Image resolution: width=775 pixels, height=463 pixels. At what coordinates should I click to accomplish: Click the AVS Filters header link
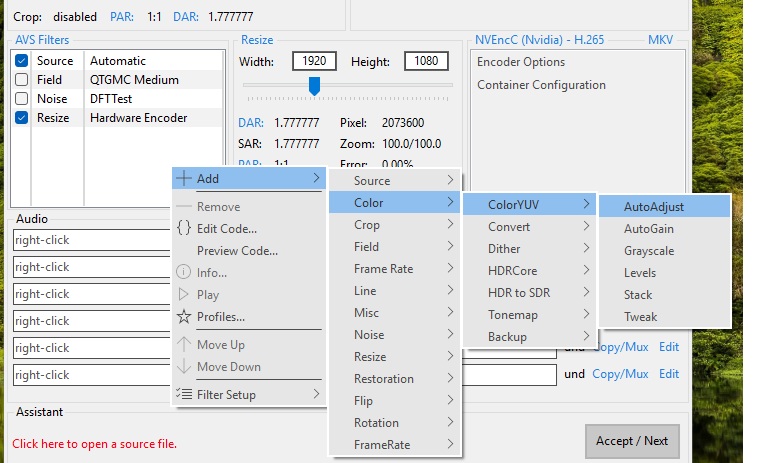[x=42, y=40]
